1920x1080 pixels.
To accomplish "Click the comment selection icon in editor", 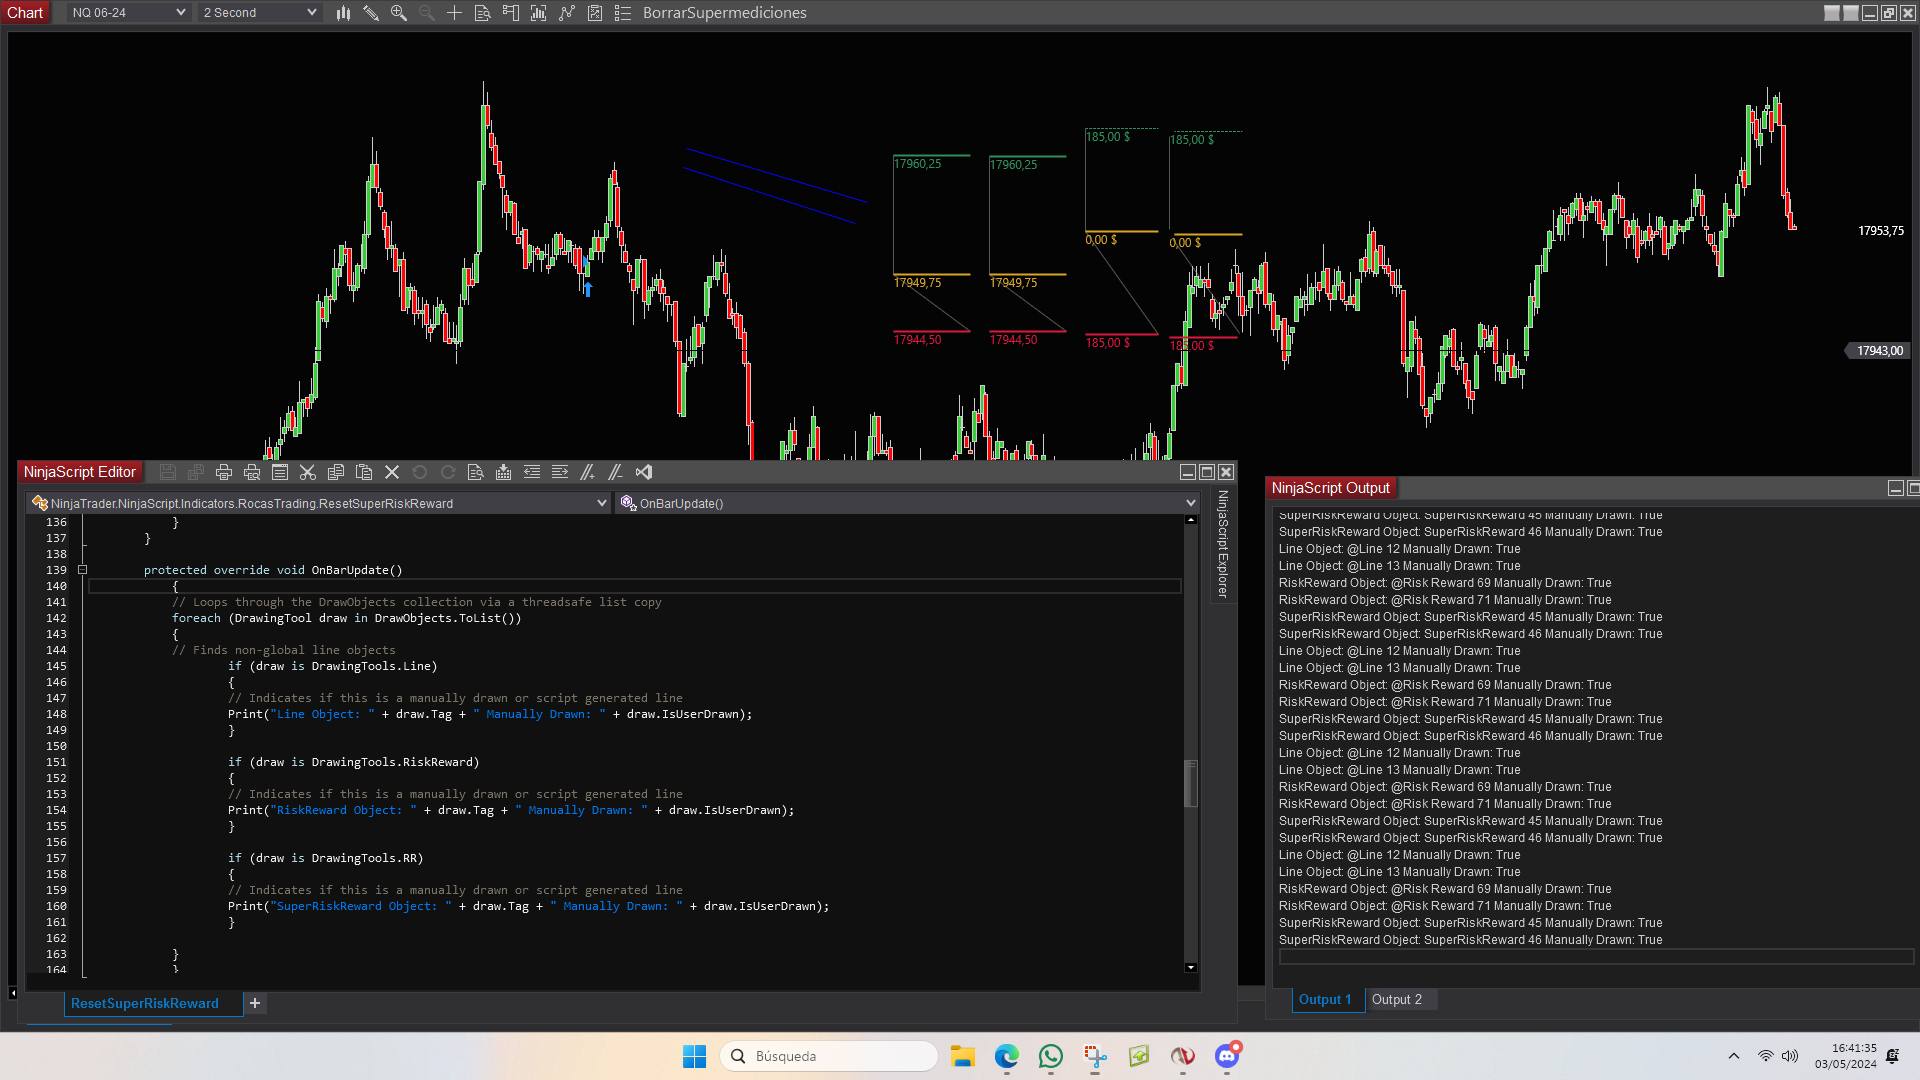I will (588, 472).
